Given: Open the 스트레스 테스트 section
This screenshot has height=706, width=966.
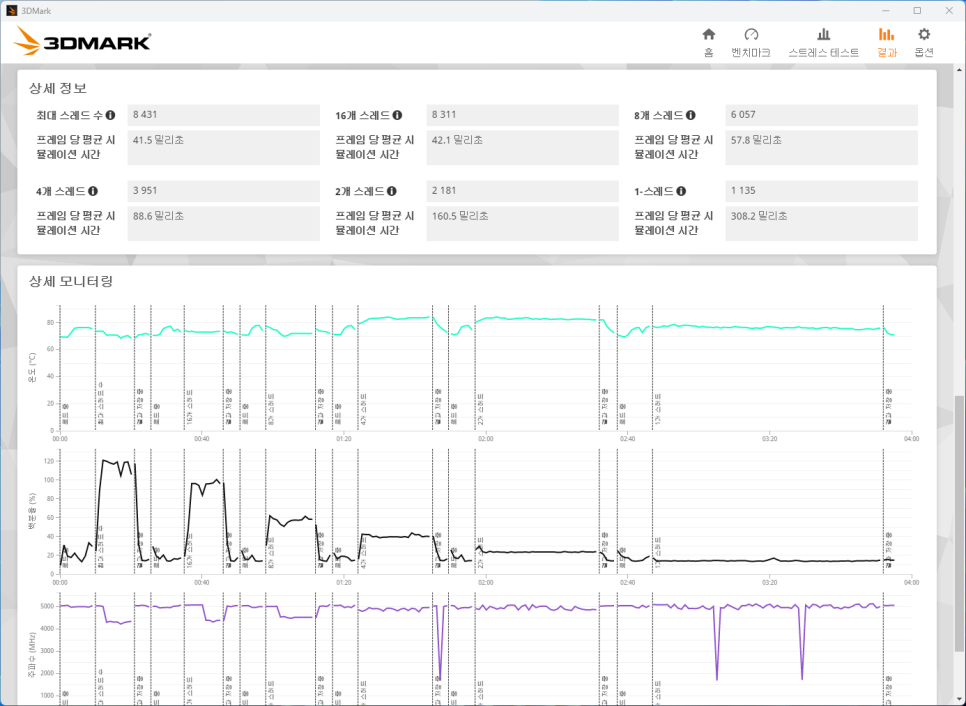Looking at the screenshot, I should [x=823, y=41].
